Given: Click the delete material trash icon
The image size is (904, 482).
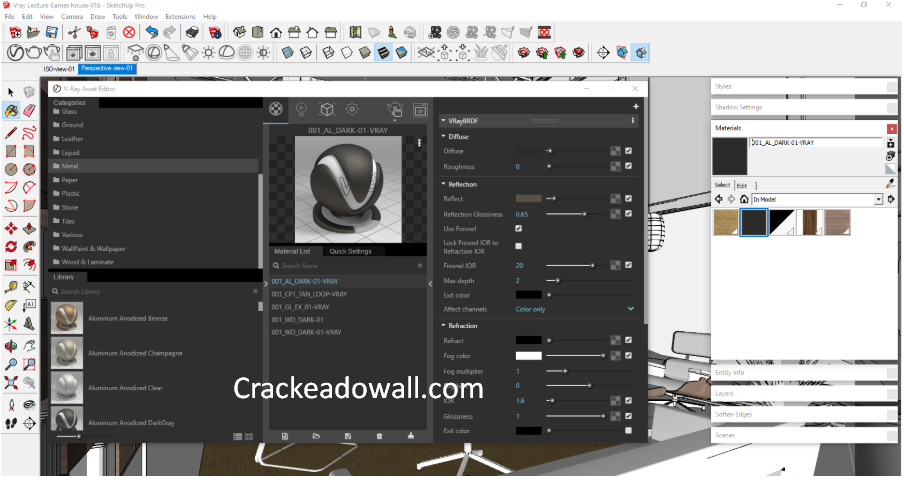Looking at the screenshot, I should coord(379,436).
